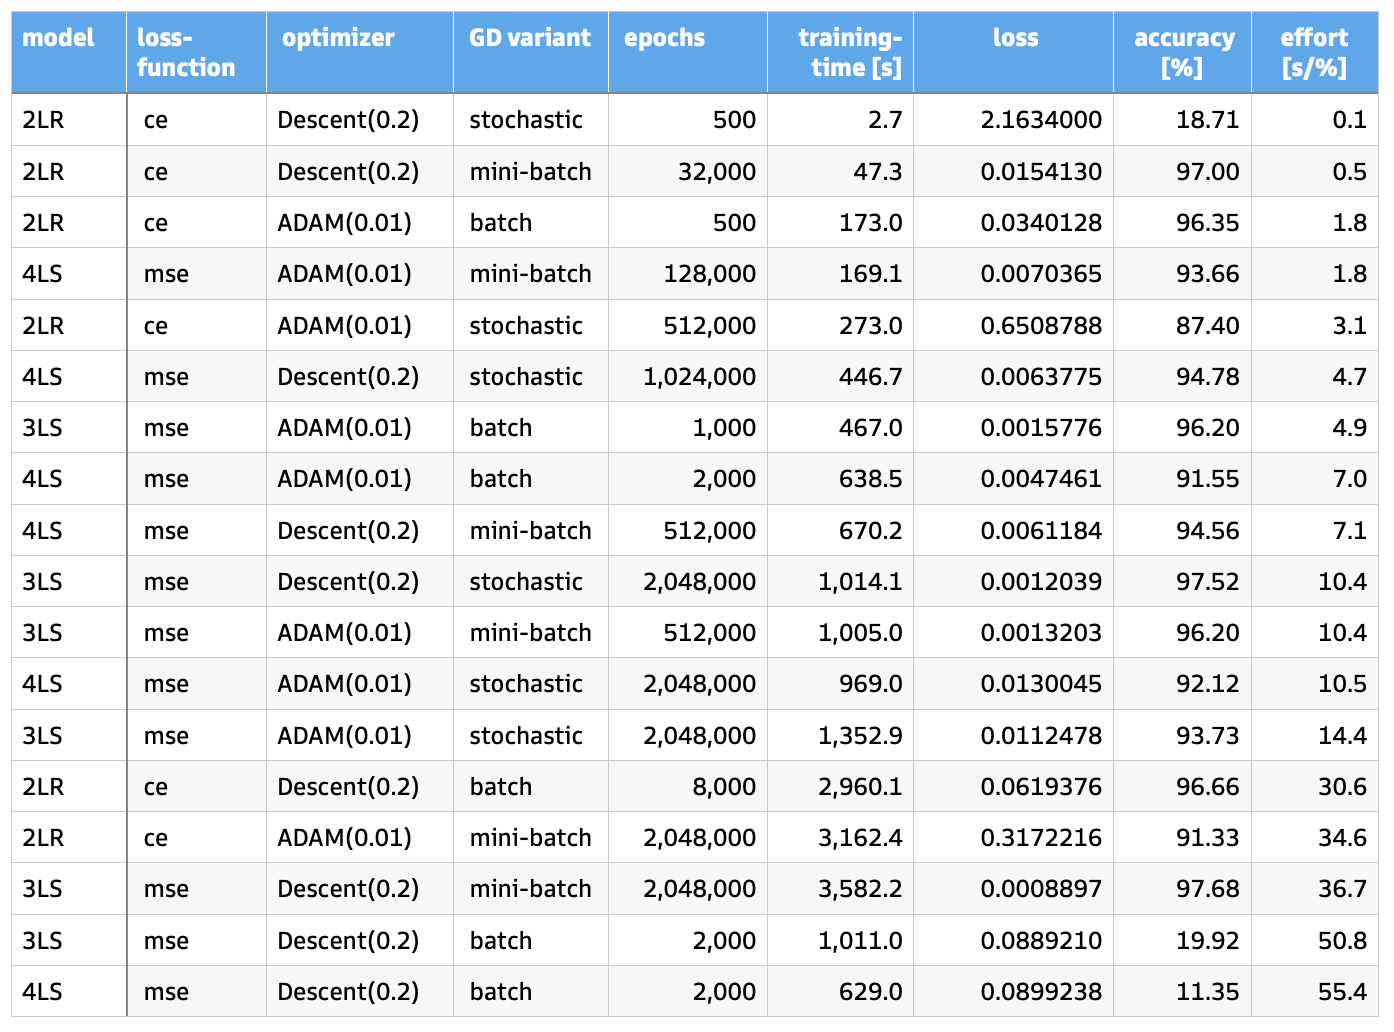This screenshot has width=1394, height=1032.
Task: Click the "loss" column header
Action: 1015,38
